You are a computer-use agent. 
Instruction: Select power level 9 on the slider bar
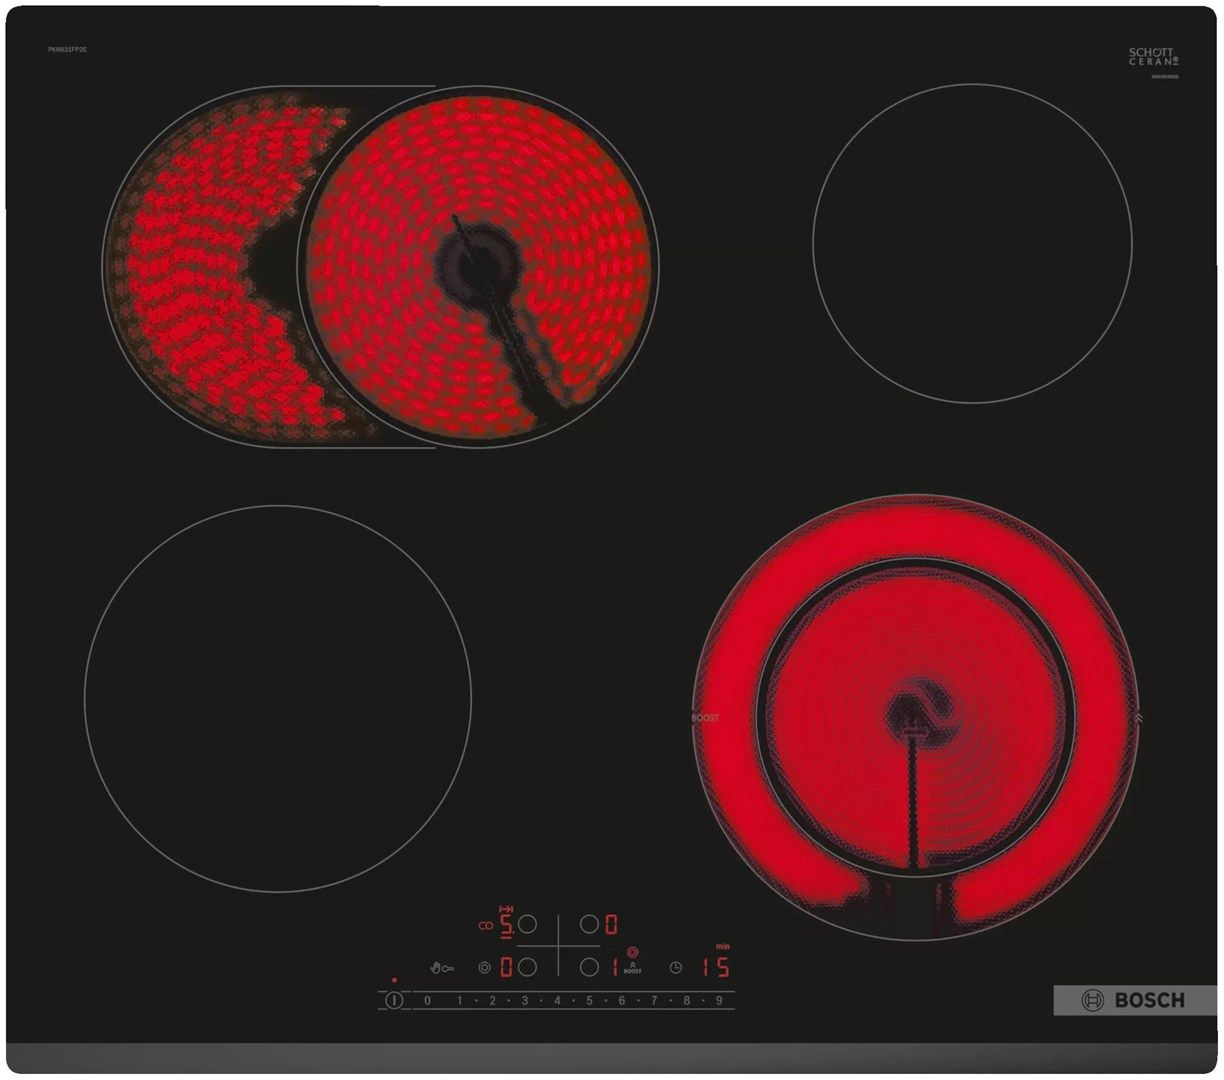tap(719, 998)
